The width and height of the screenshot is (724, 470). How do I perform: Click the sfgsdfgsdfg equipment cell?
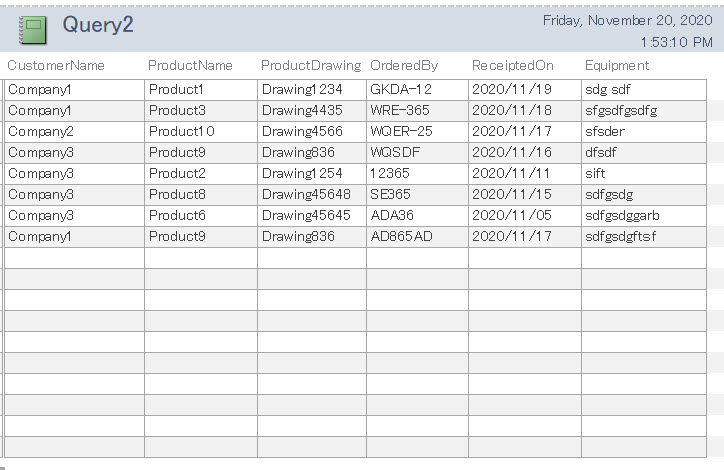point(621,110)
